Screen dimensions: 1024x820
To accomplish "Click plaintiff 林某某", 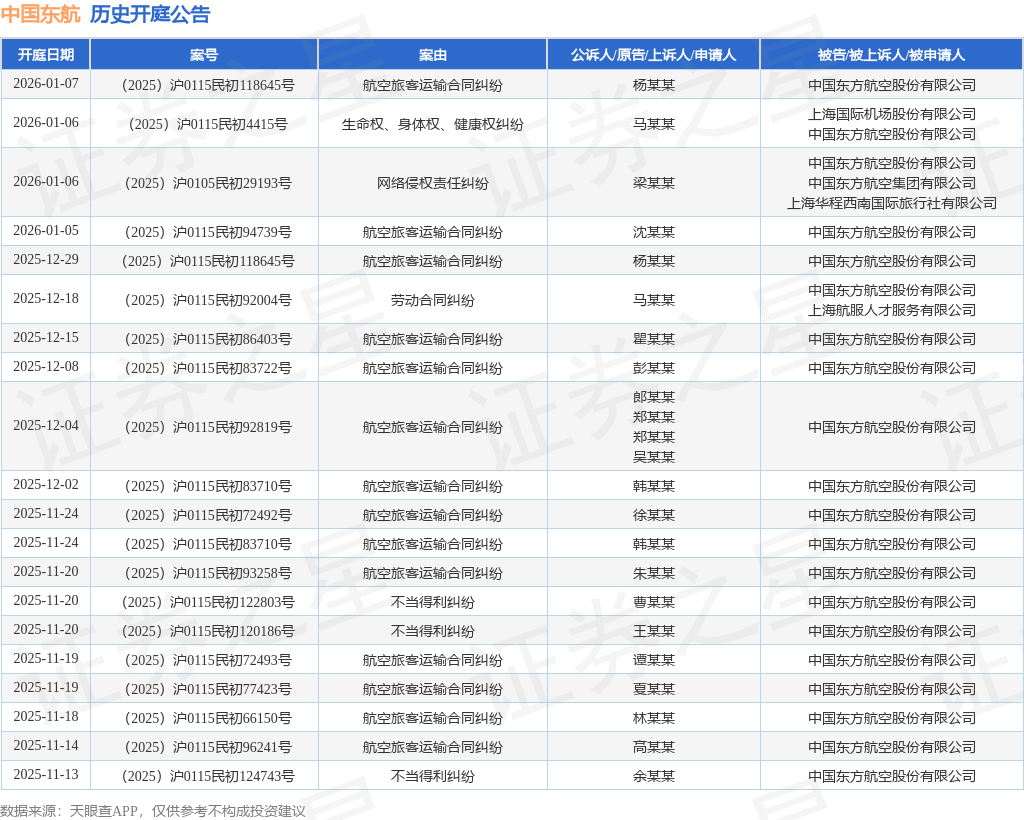I will (x=654, y=718).
